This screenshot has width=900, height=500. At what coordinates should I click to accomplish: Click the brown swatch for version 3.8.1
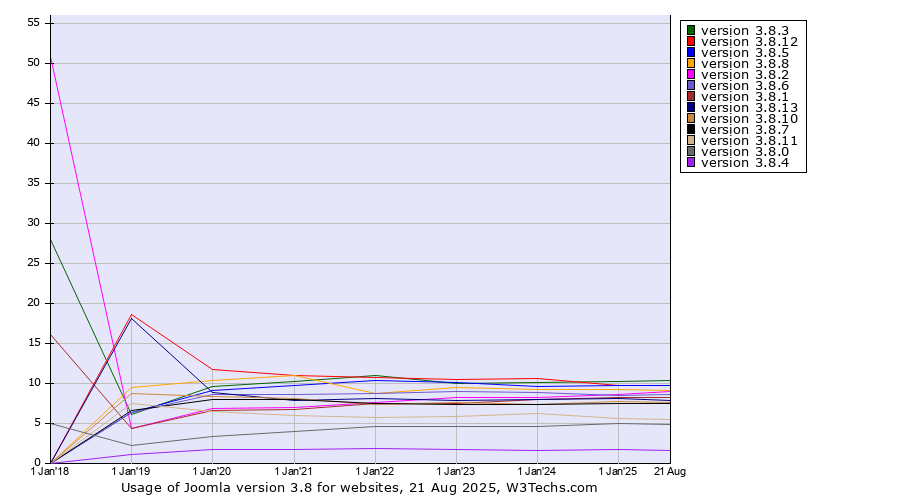pyautogui.click(x=691, y=96)
